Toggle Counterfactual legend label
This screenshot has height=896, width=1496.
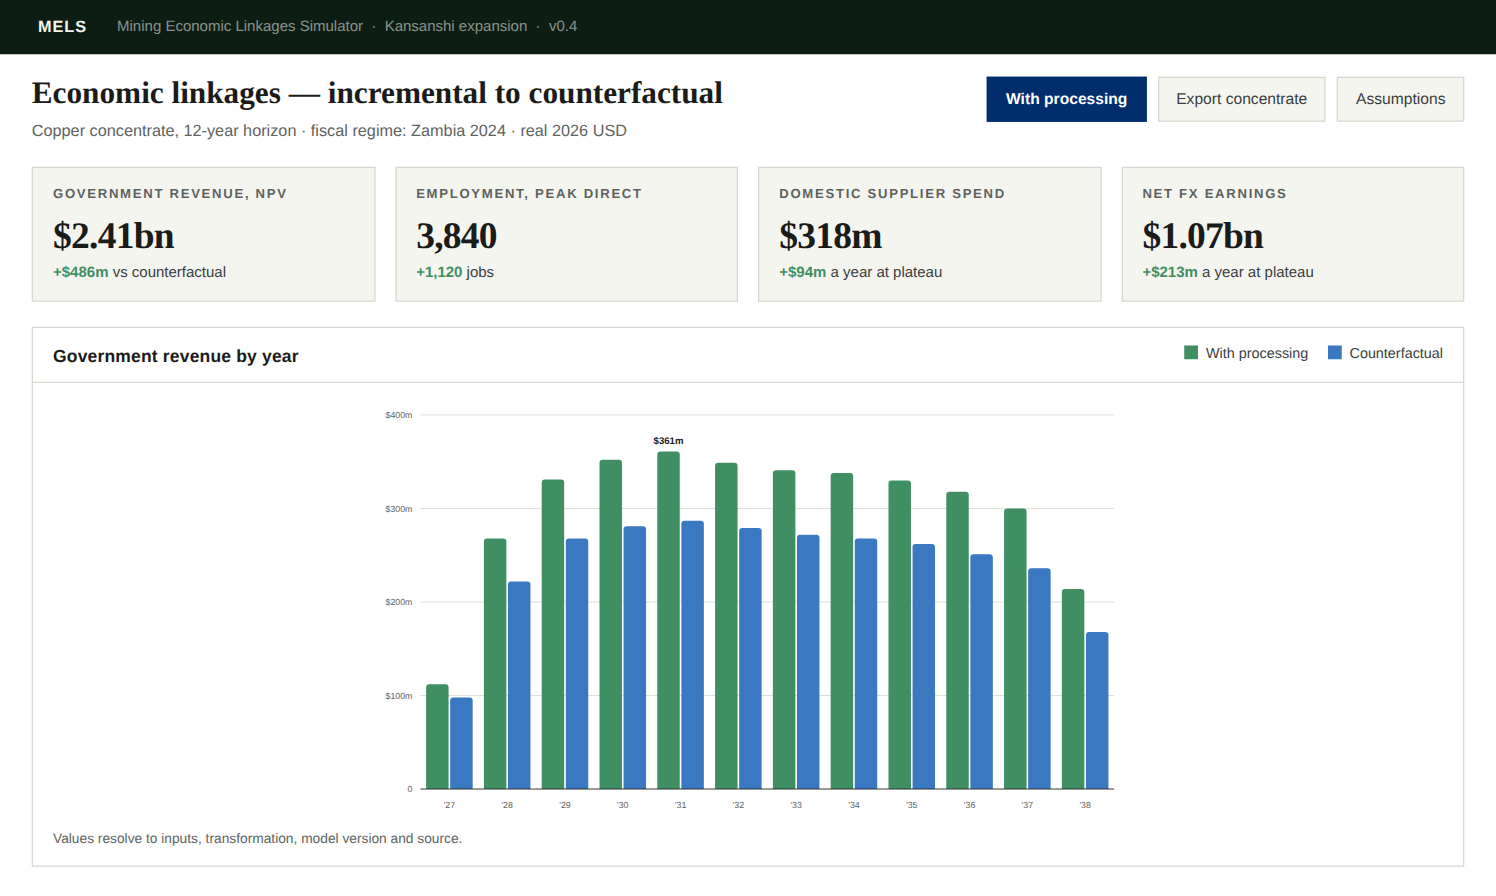click(1396, 353)
